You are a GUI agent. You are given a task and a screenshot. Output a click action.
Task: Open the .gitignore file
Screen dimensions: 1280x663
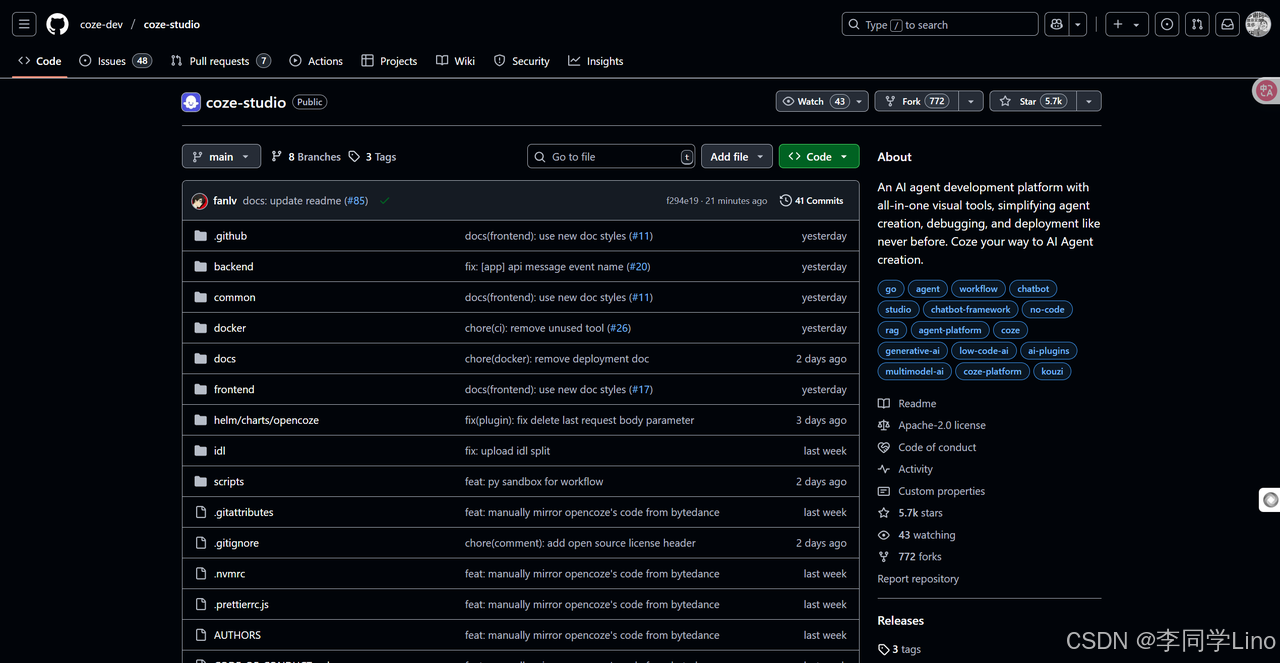click(x=236, y=543)
